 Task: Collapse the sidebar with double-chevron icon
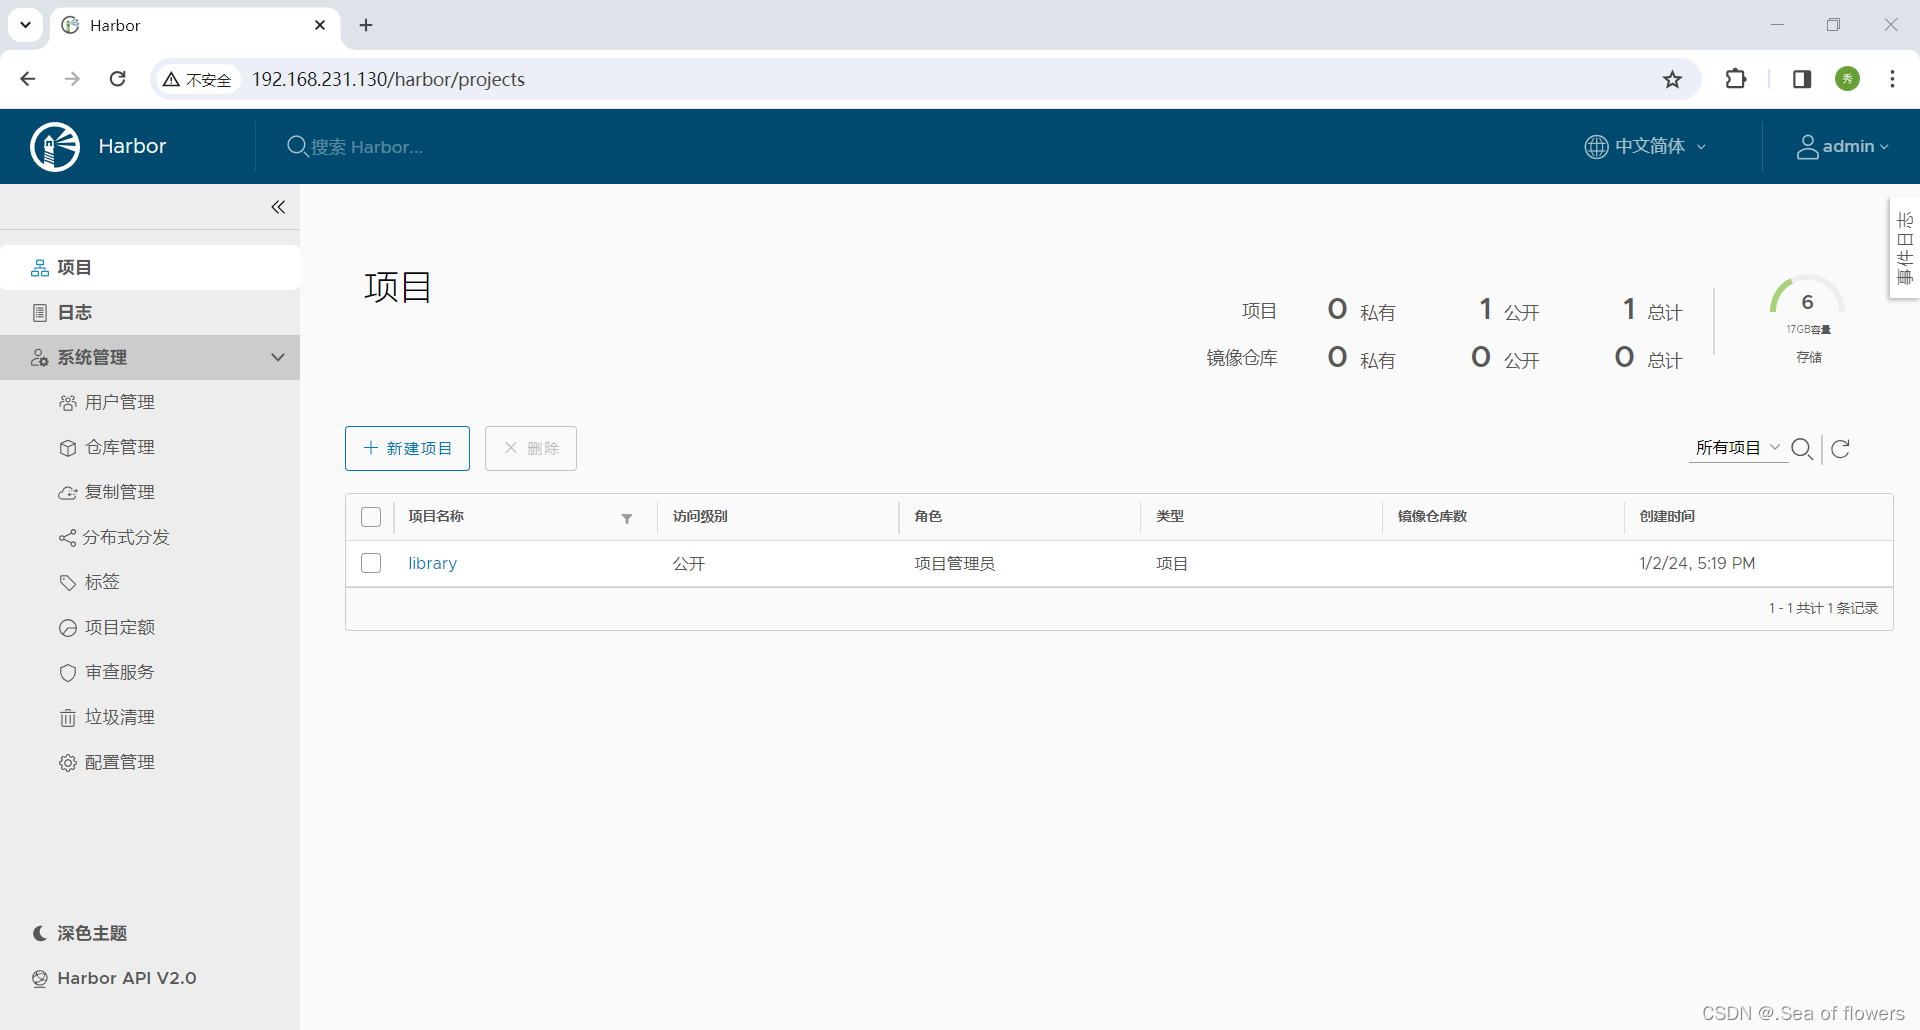[278, 207]
